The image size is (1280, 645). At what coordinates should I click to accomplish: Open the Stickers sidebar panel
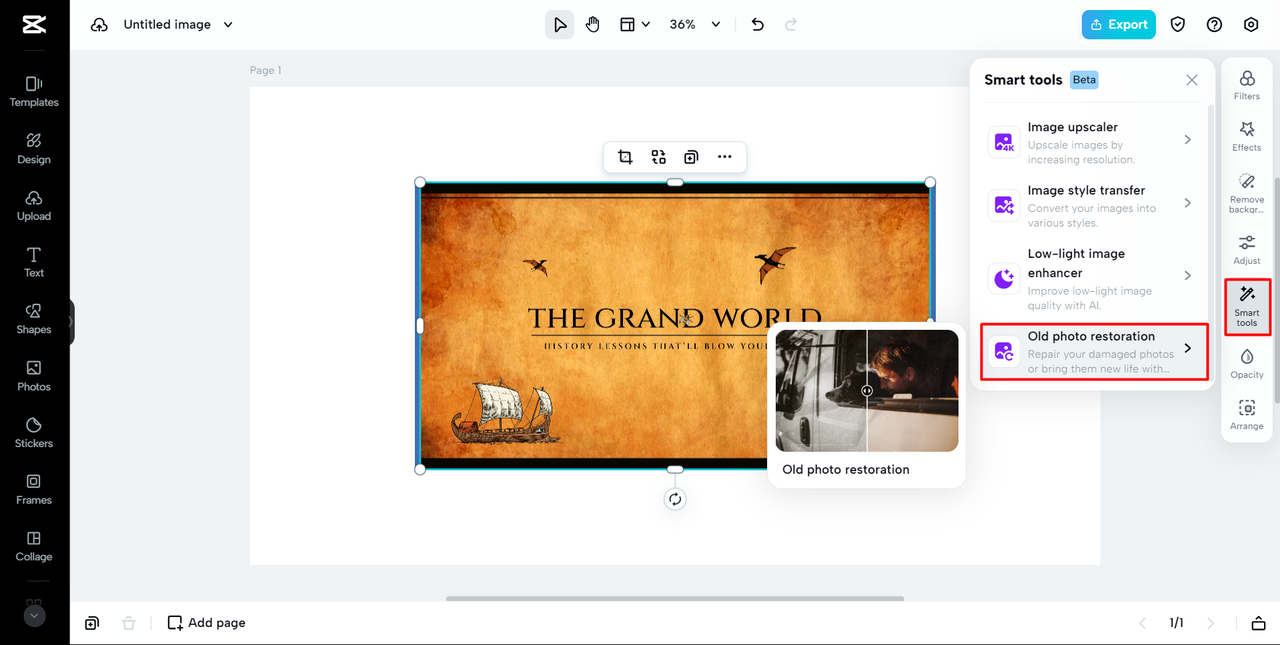pyautogui.click(x=34, y=431)
